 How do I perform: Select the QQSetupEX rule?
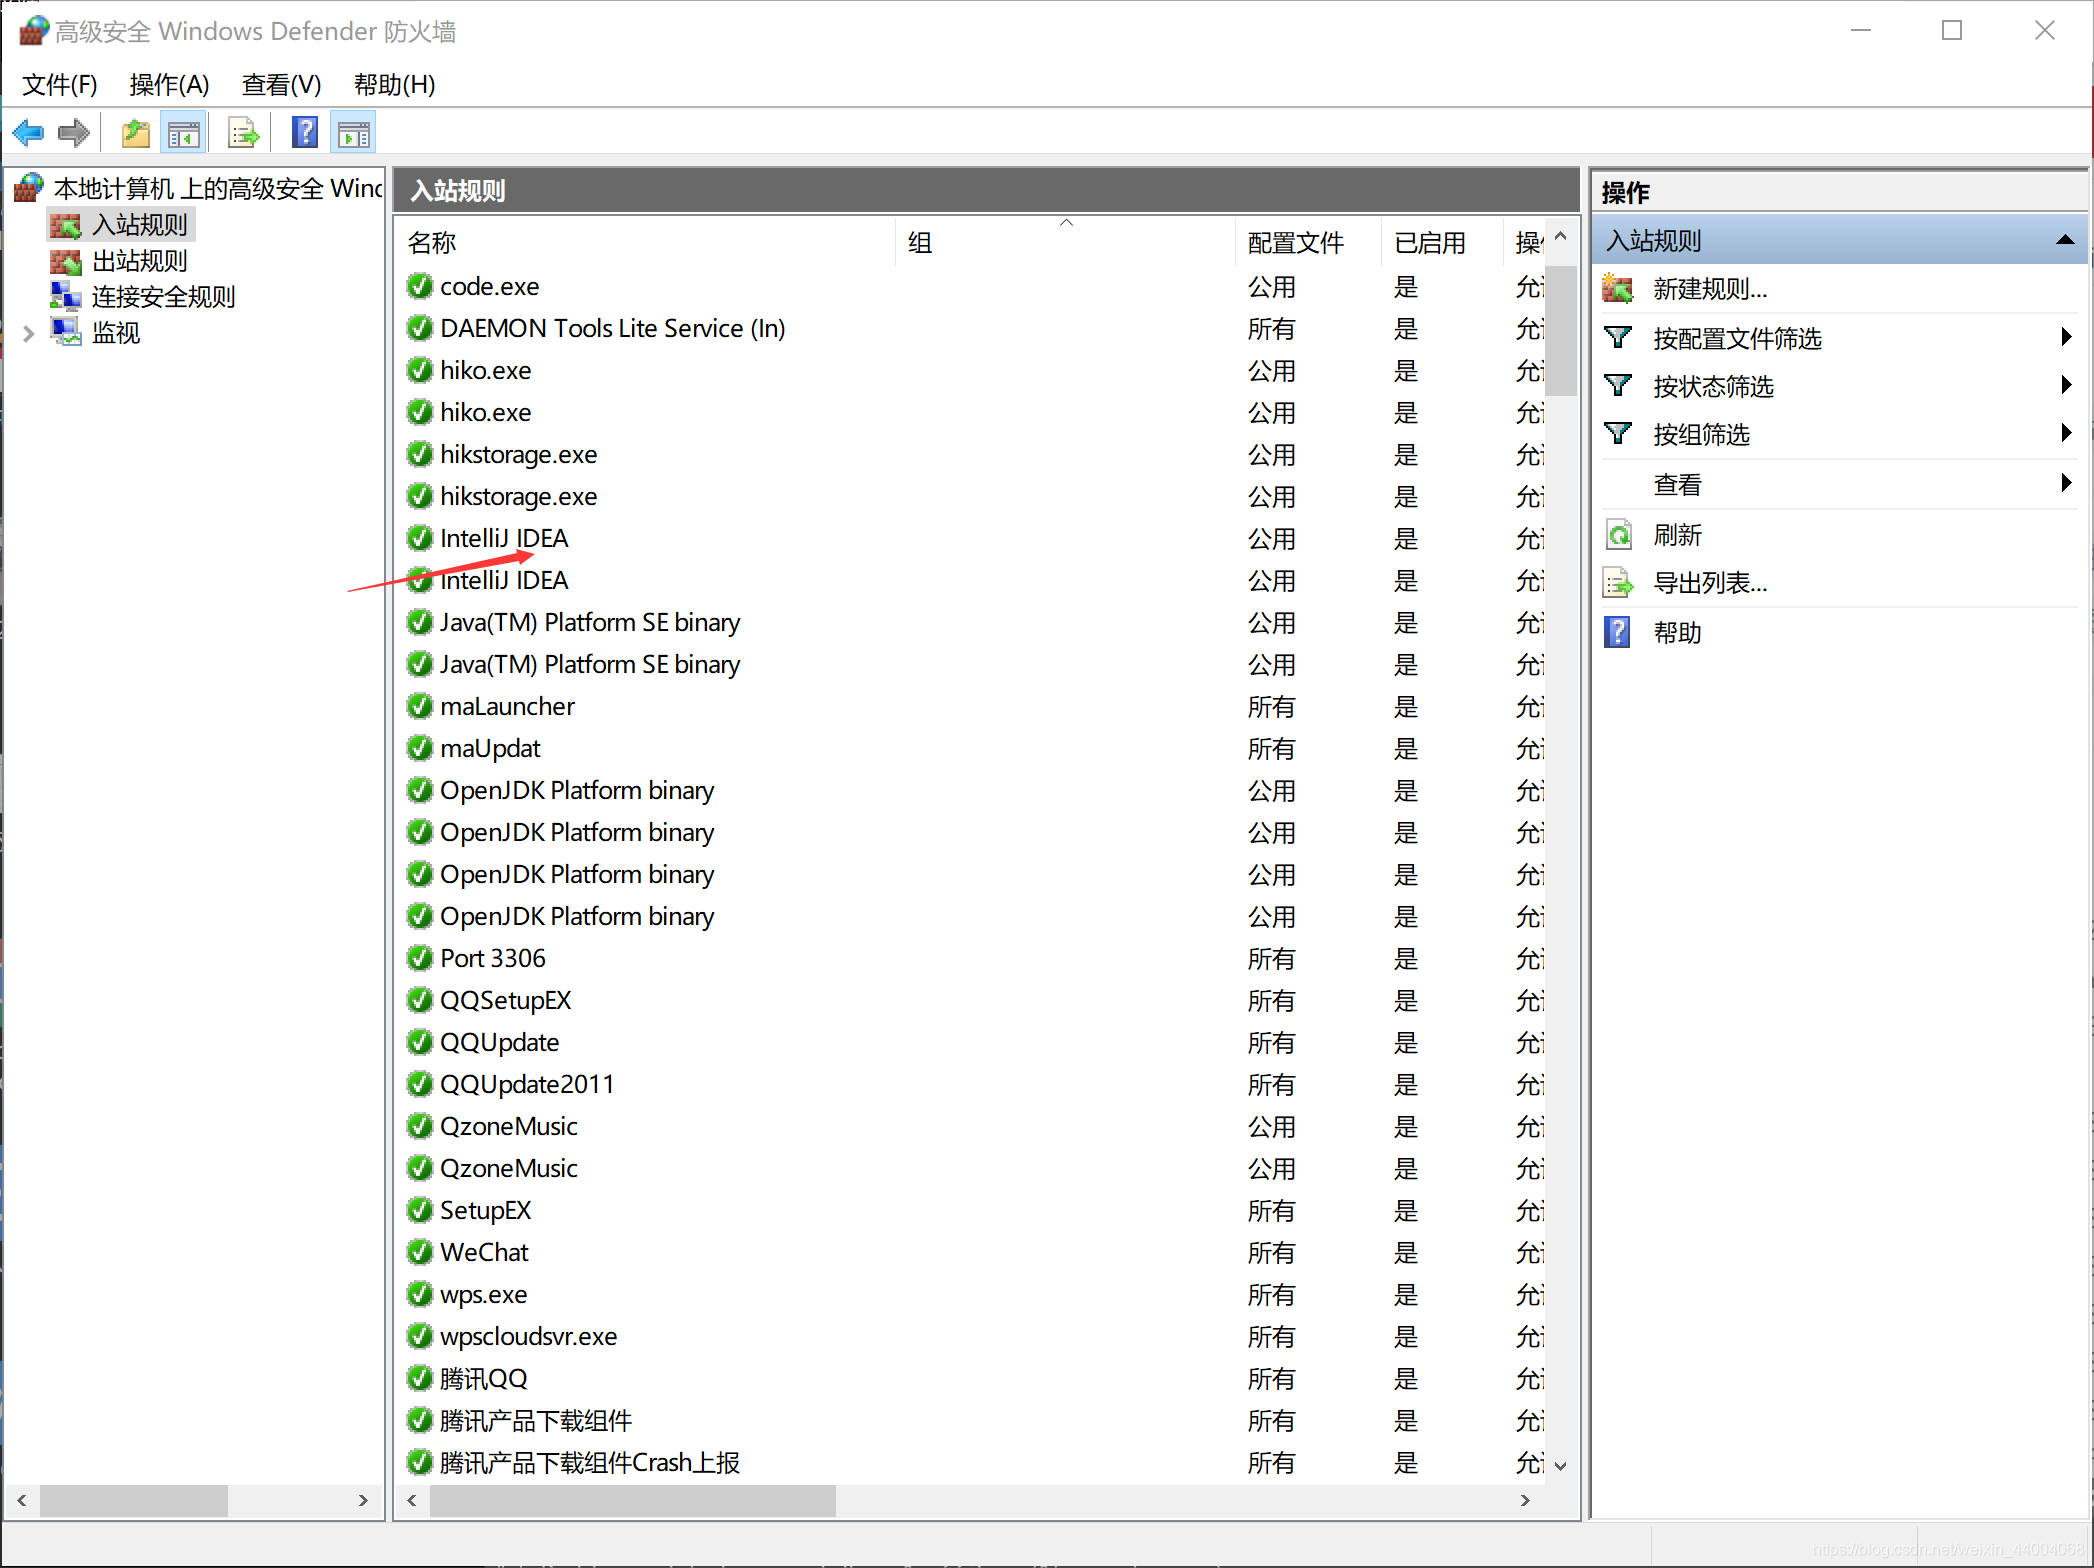[505, 1001]
